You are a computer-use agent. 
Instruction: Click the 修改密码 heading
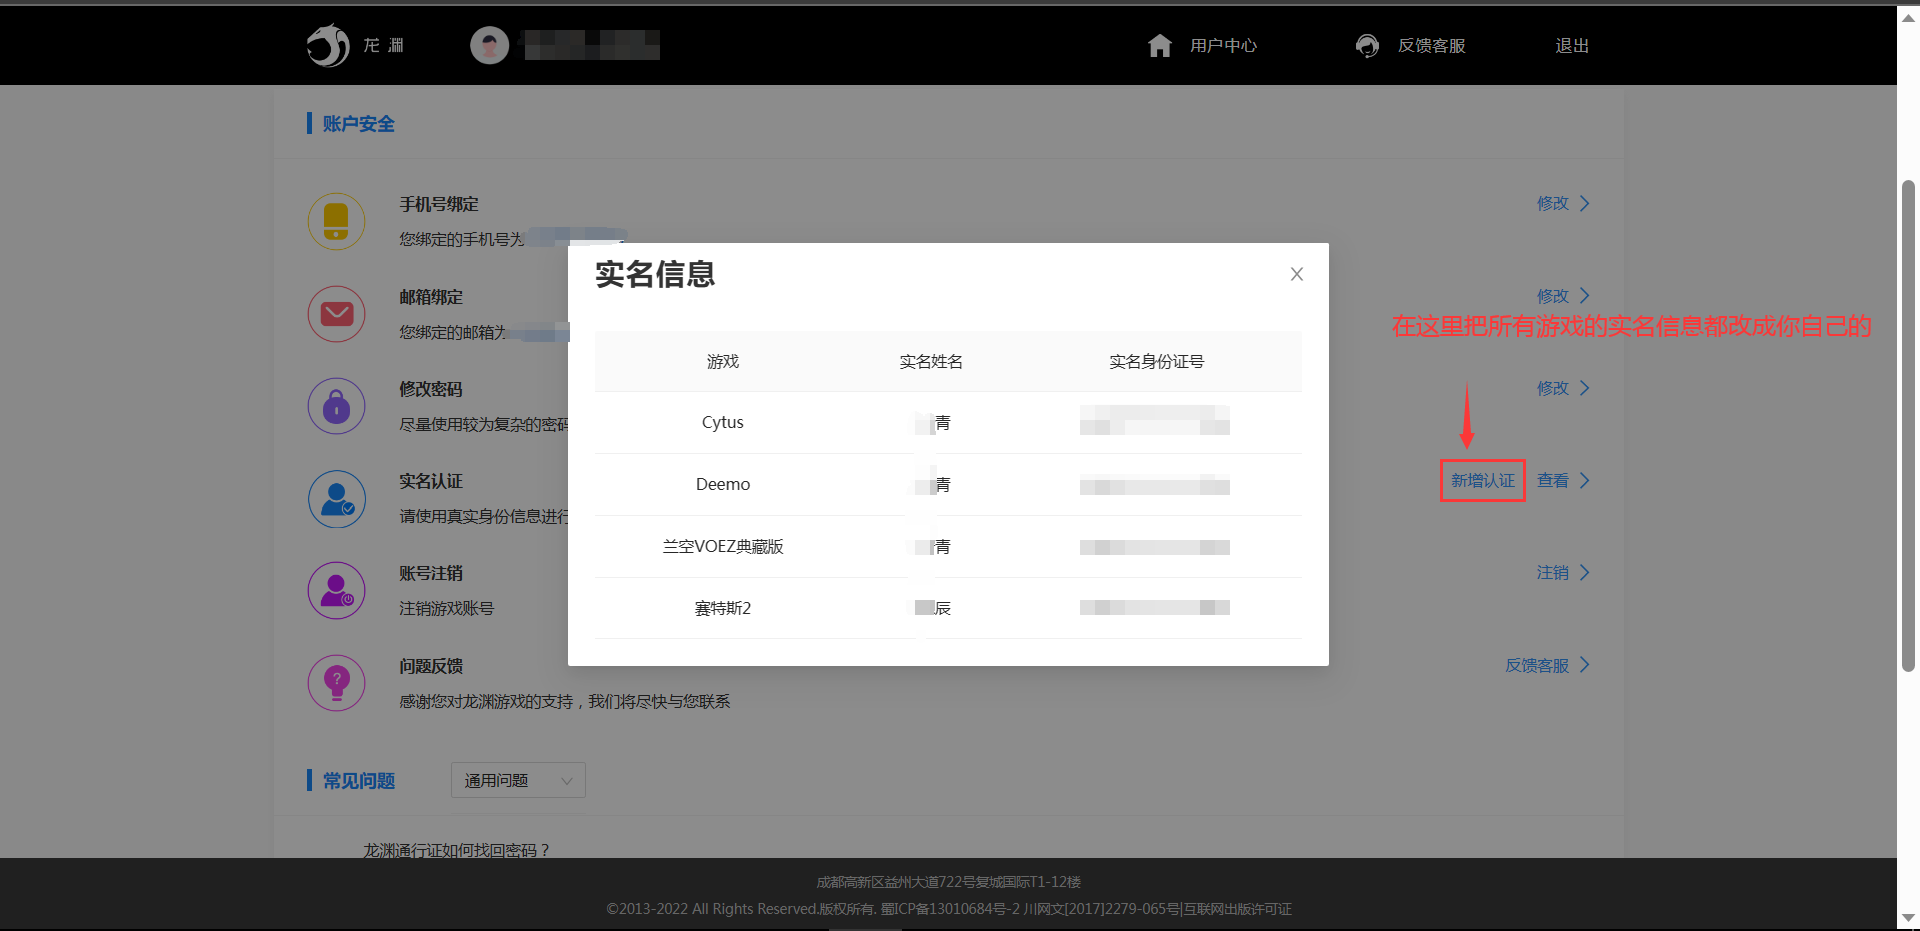pyautogui.click(x=431, y=389)
